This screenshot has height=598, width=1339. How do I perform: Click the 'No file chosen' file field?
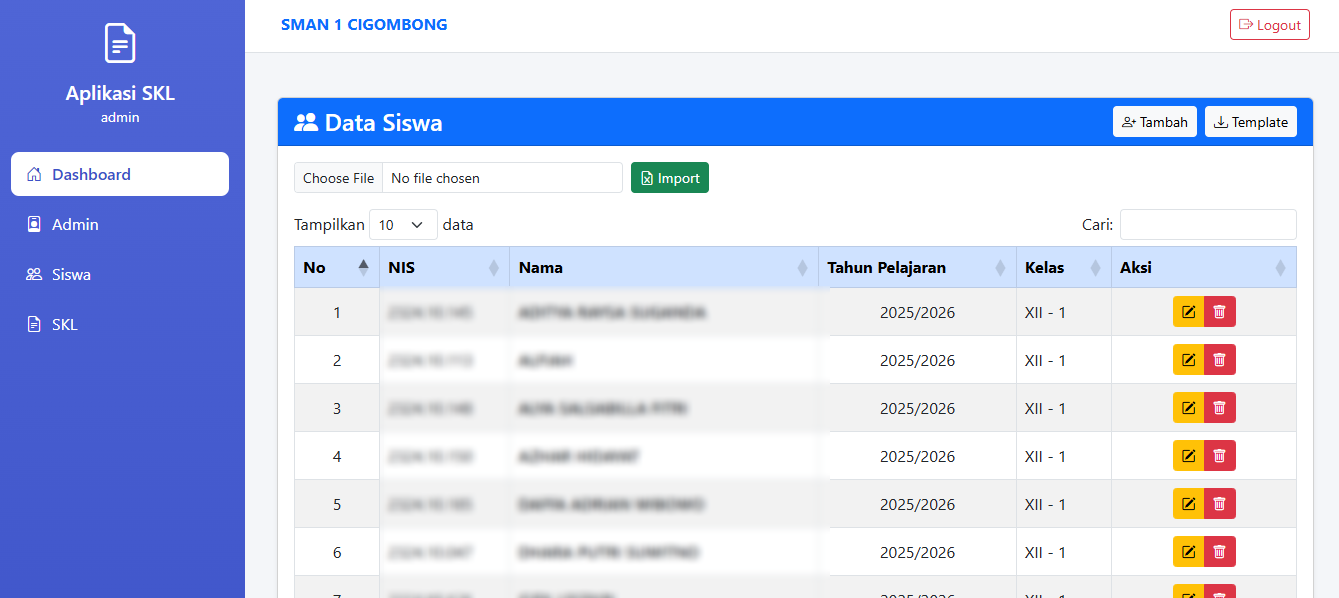point(502,178)
